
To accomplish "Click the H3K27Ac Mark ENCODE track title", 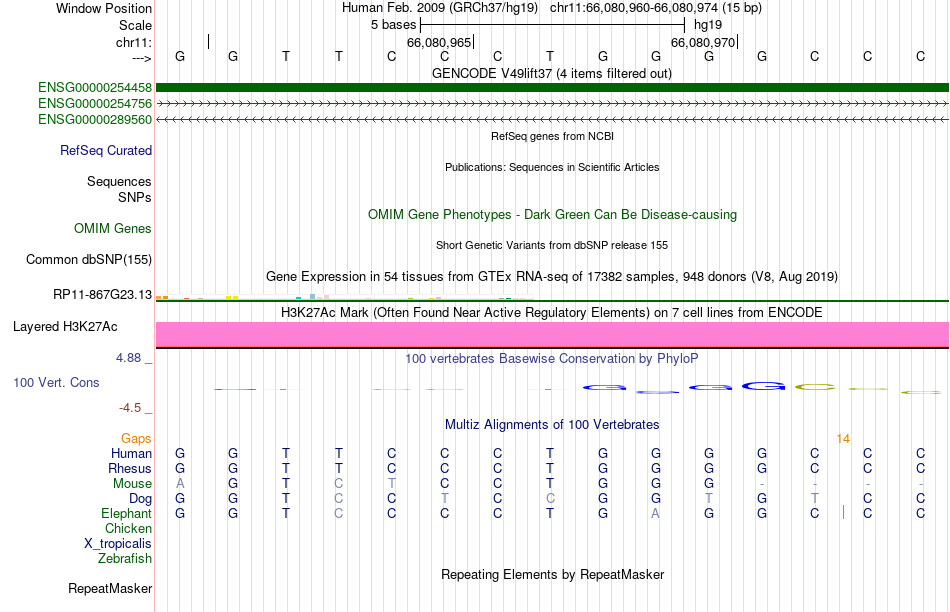I will 552,313.
